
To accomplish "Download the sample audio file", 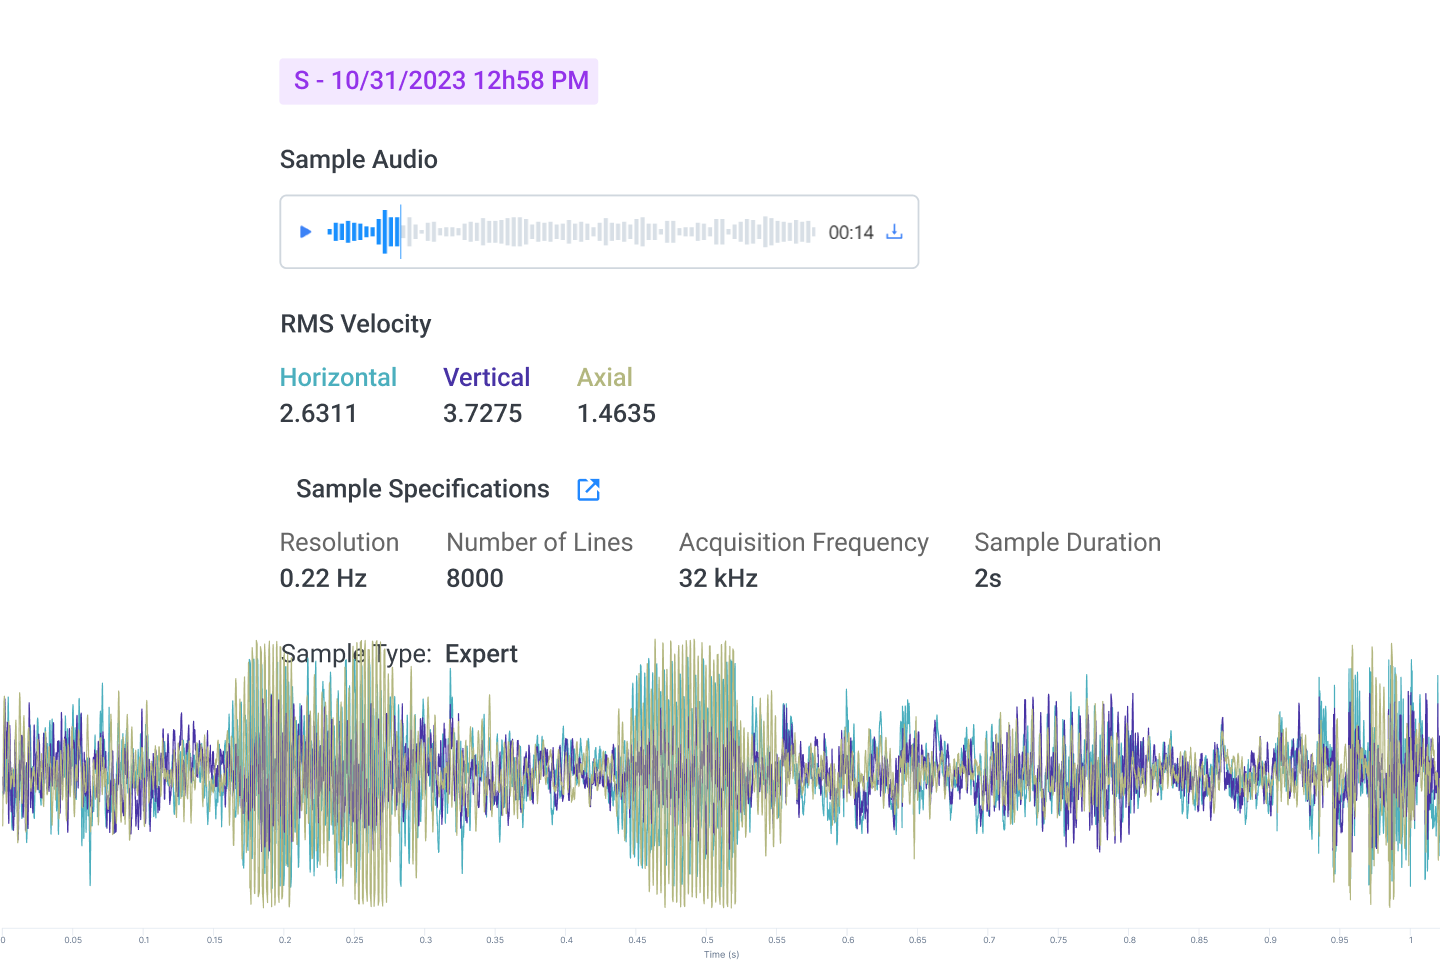I will click(x=894, y=232).
